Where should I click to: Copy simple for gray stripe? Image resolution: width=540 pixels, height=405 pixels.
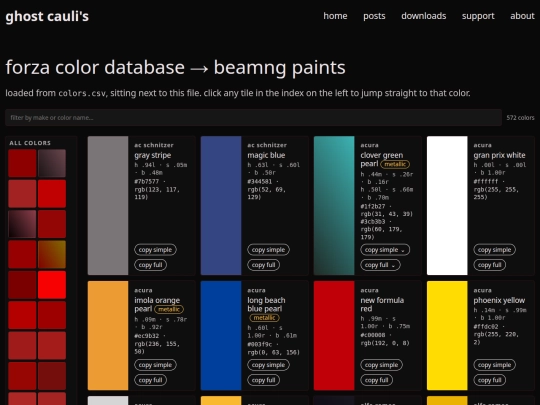click(x=155, y=250)
